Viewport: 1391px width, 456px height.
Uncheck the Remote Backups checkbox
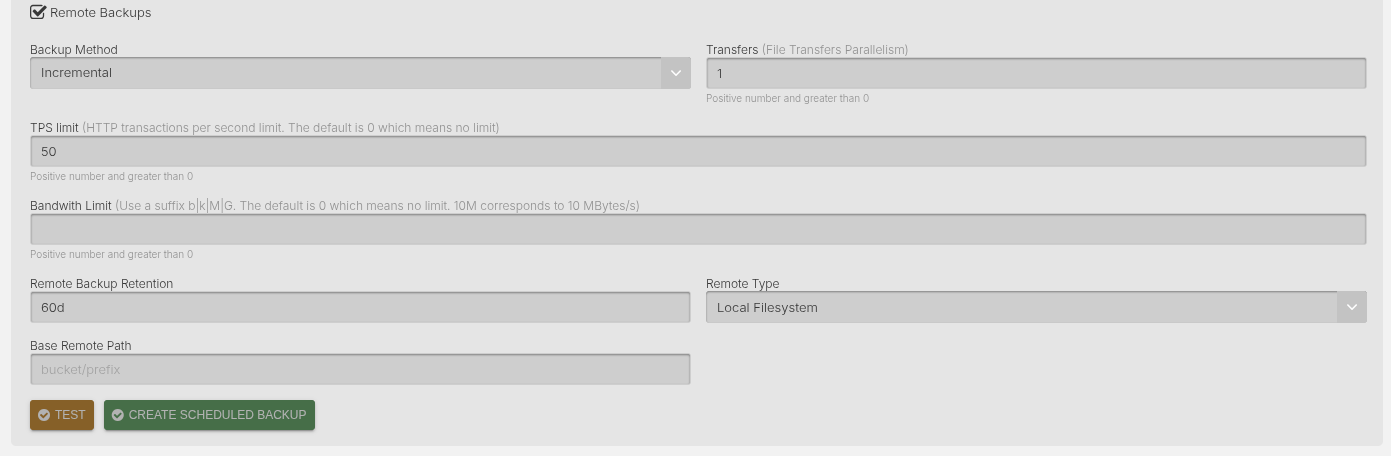pos(38,13)
